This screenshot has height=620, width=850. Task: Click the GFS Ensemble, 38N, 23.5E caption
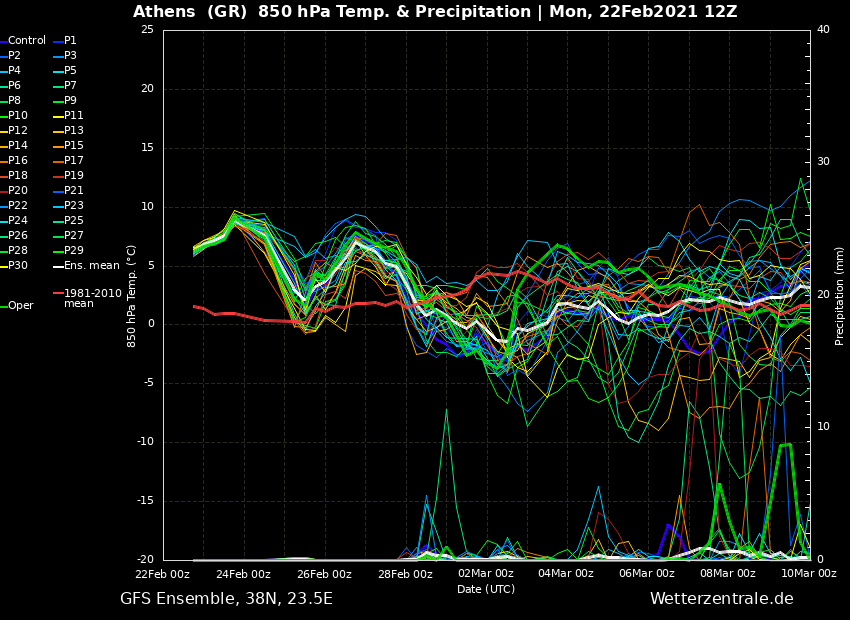(226, 599)
